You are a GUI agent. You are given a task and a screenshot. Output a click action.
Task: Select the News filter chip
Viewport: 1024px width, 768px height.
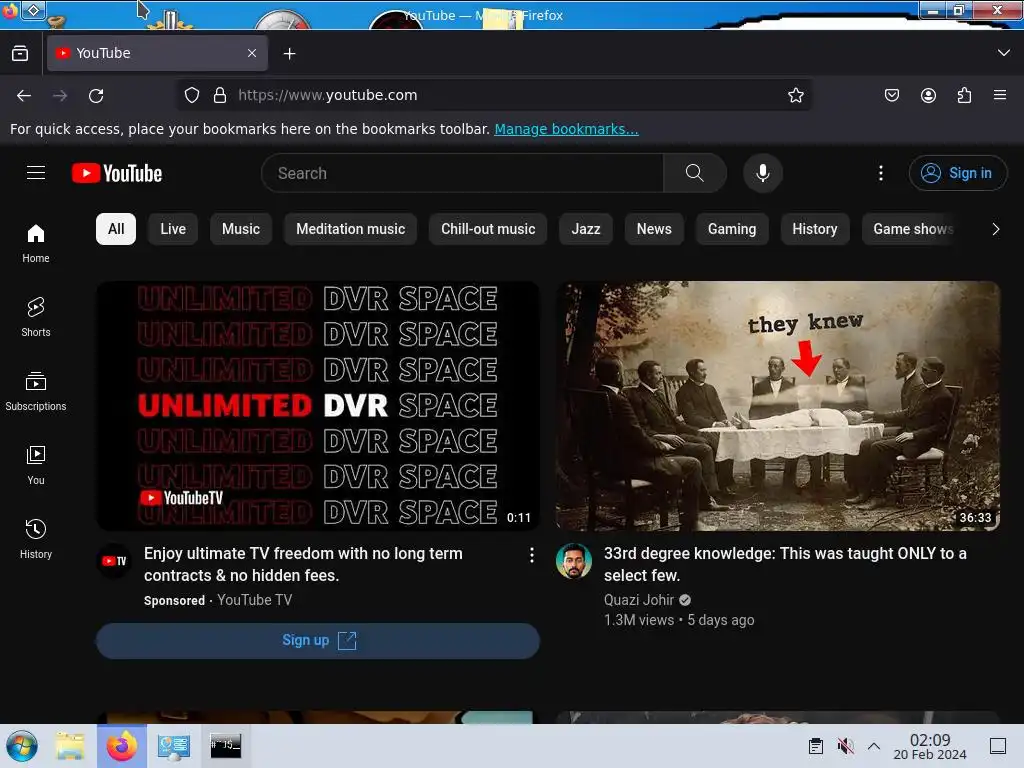pos(654,229)
